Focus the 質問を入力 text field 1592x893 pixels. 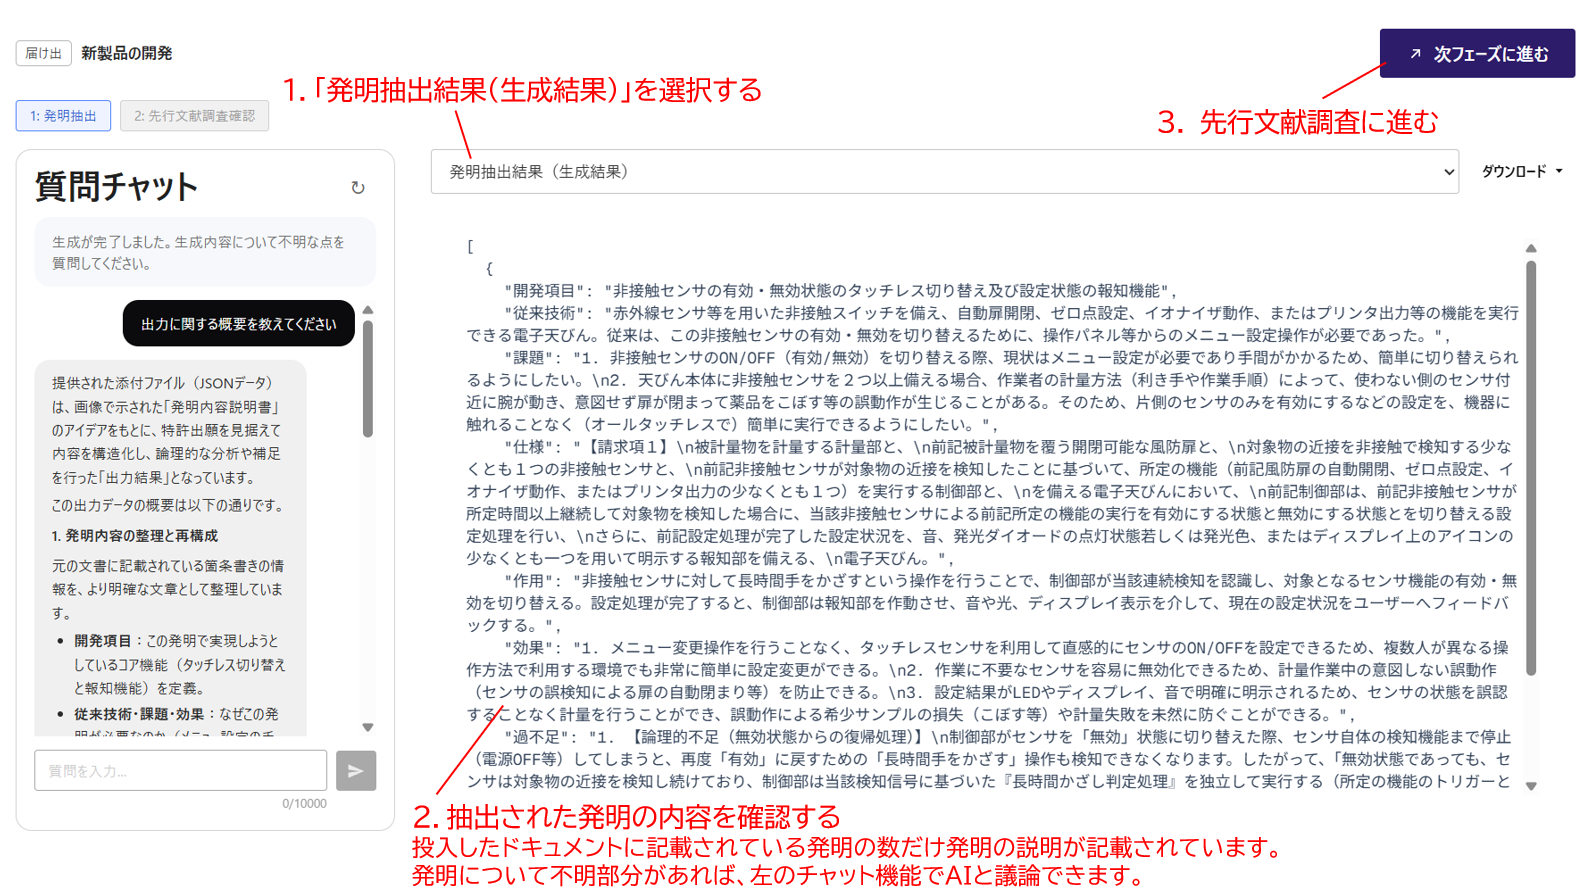tap(181, 771)
